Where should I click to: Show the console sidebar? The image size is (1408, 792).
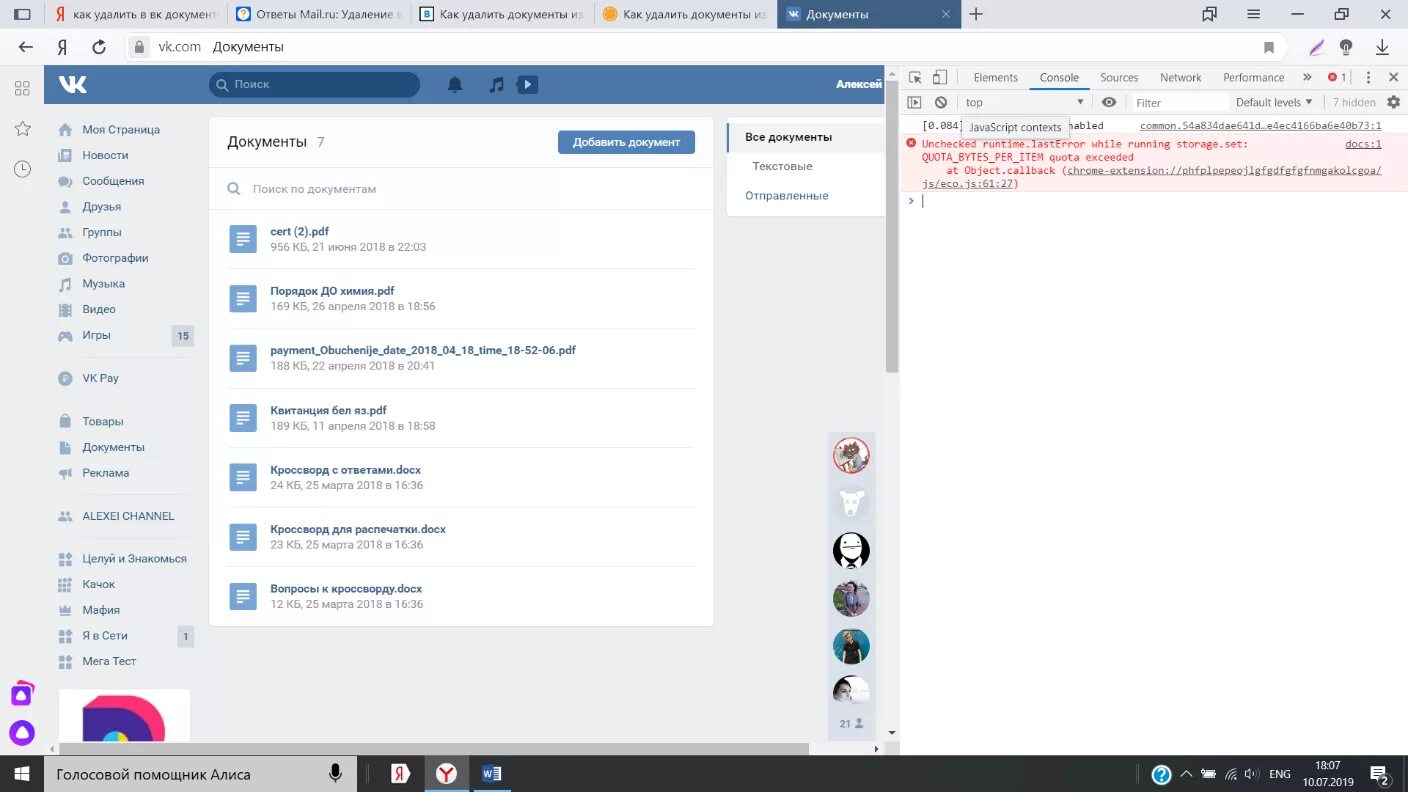914,102
